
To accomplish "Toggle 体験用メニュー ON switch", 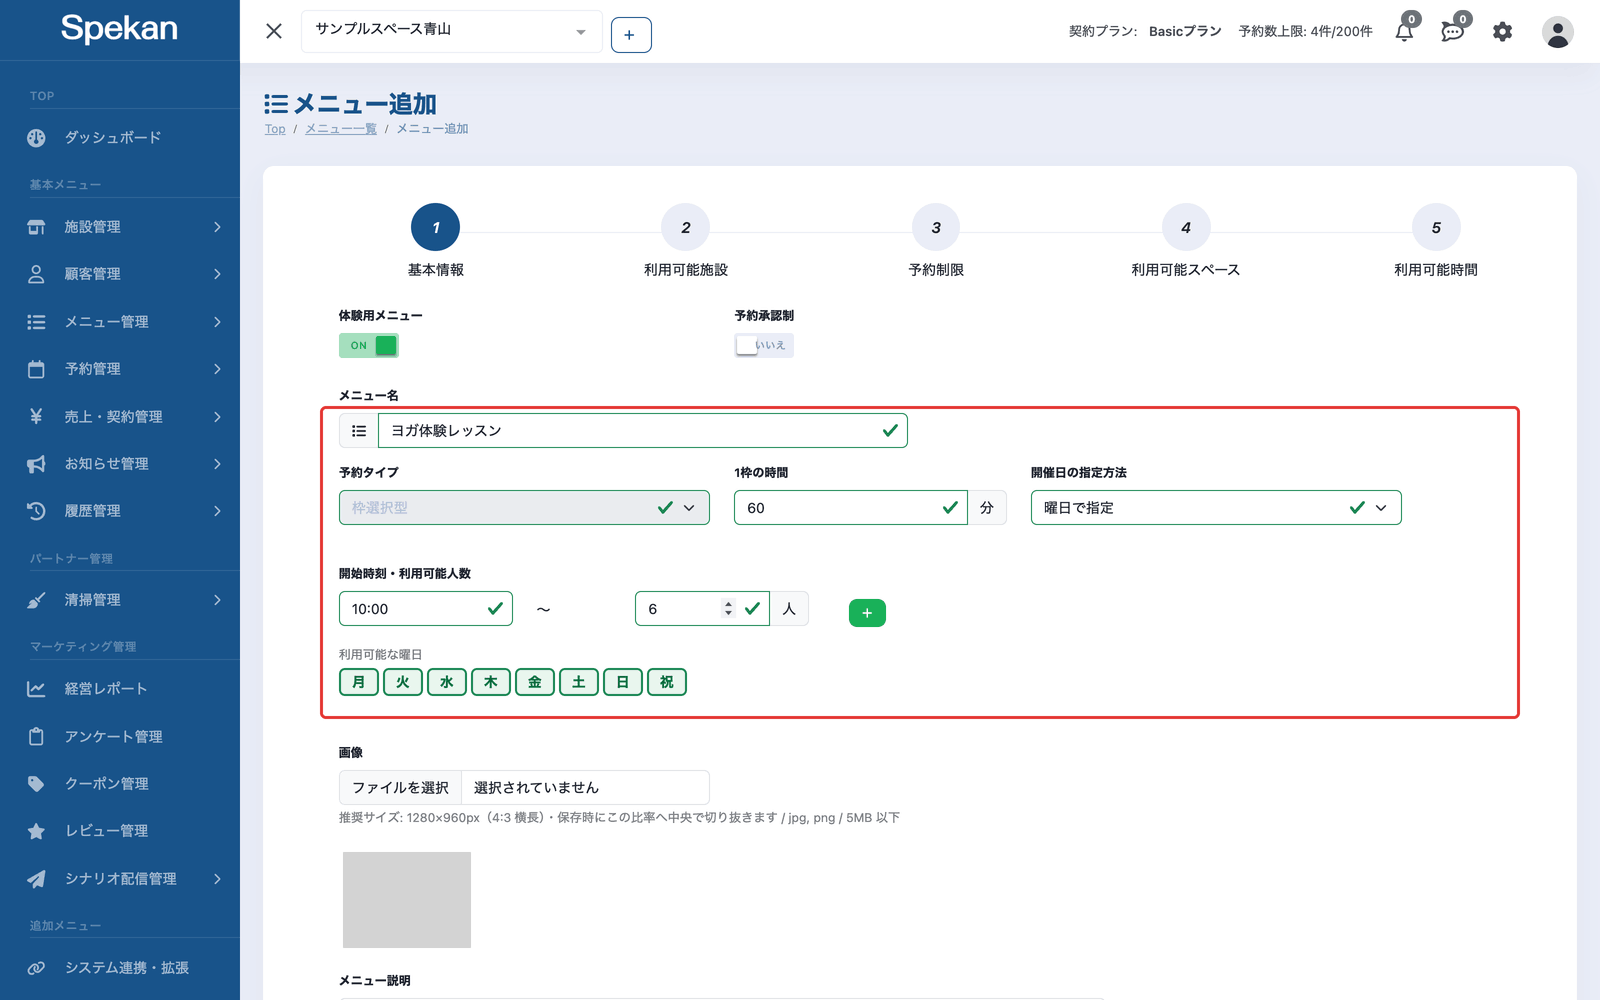I will click(x=369, y=346).
